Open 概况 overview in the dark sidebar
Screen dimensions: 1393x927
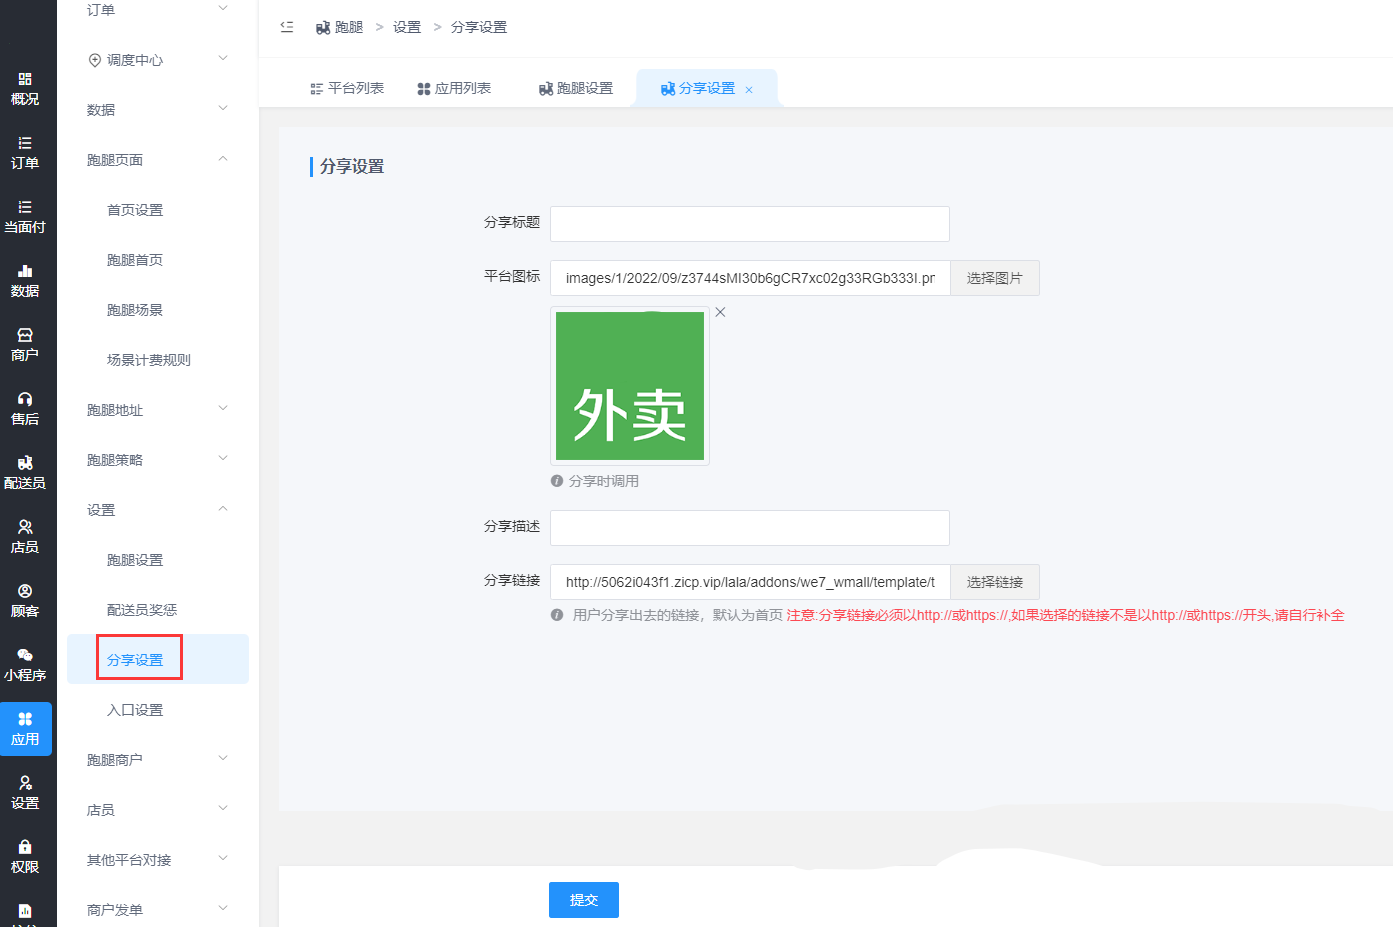25,89
